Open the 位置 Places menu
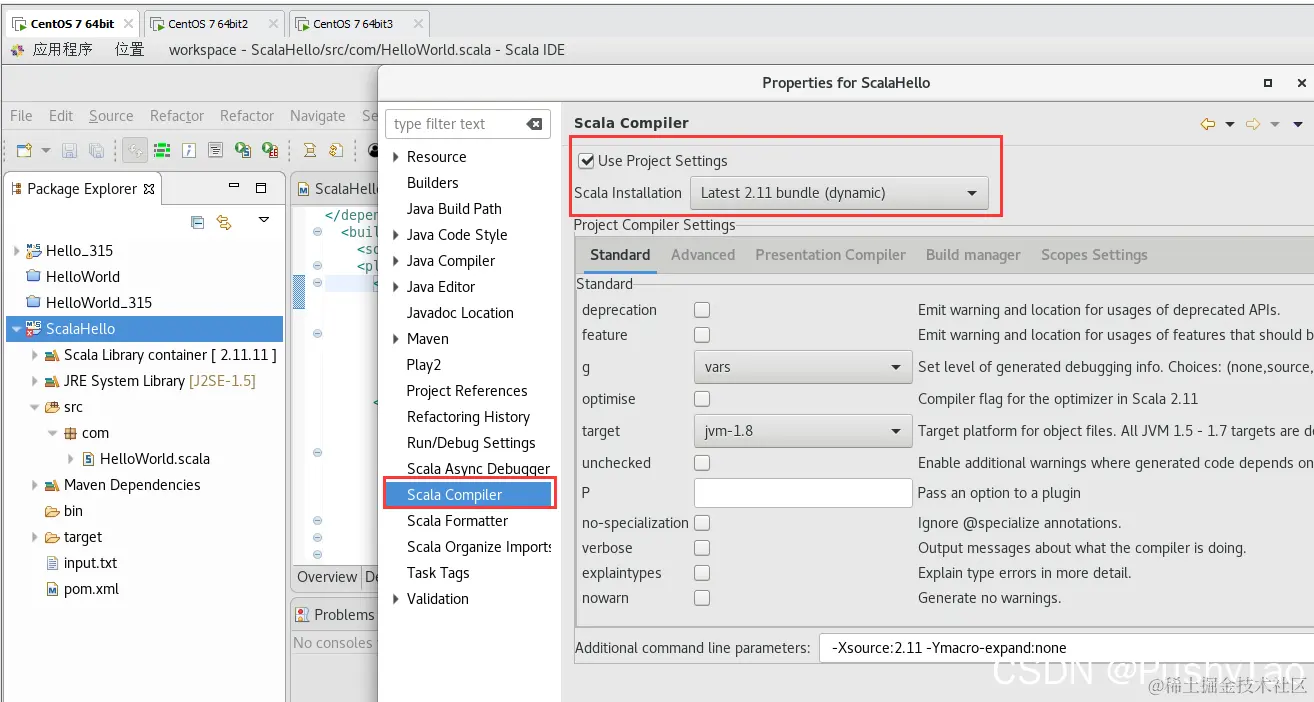This screenshot has width=1314, height=702. point(130,49)
